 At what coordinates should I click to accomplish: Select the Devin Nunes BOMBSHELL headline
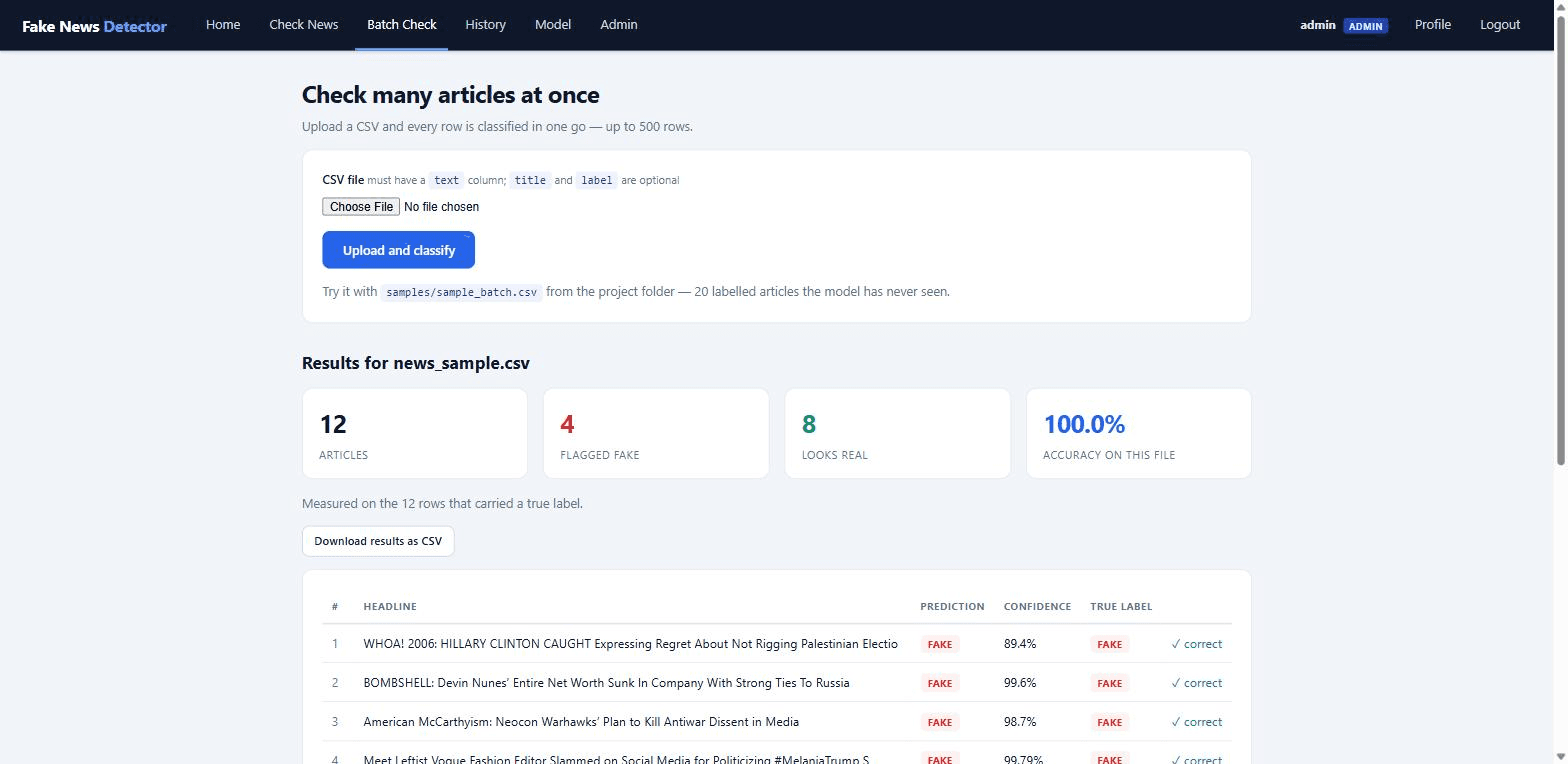[606, 683]
